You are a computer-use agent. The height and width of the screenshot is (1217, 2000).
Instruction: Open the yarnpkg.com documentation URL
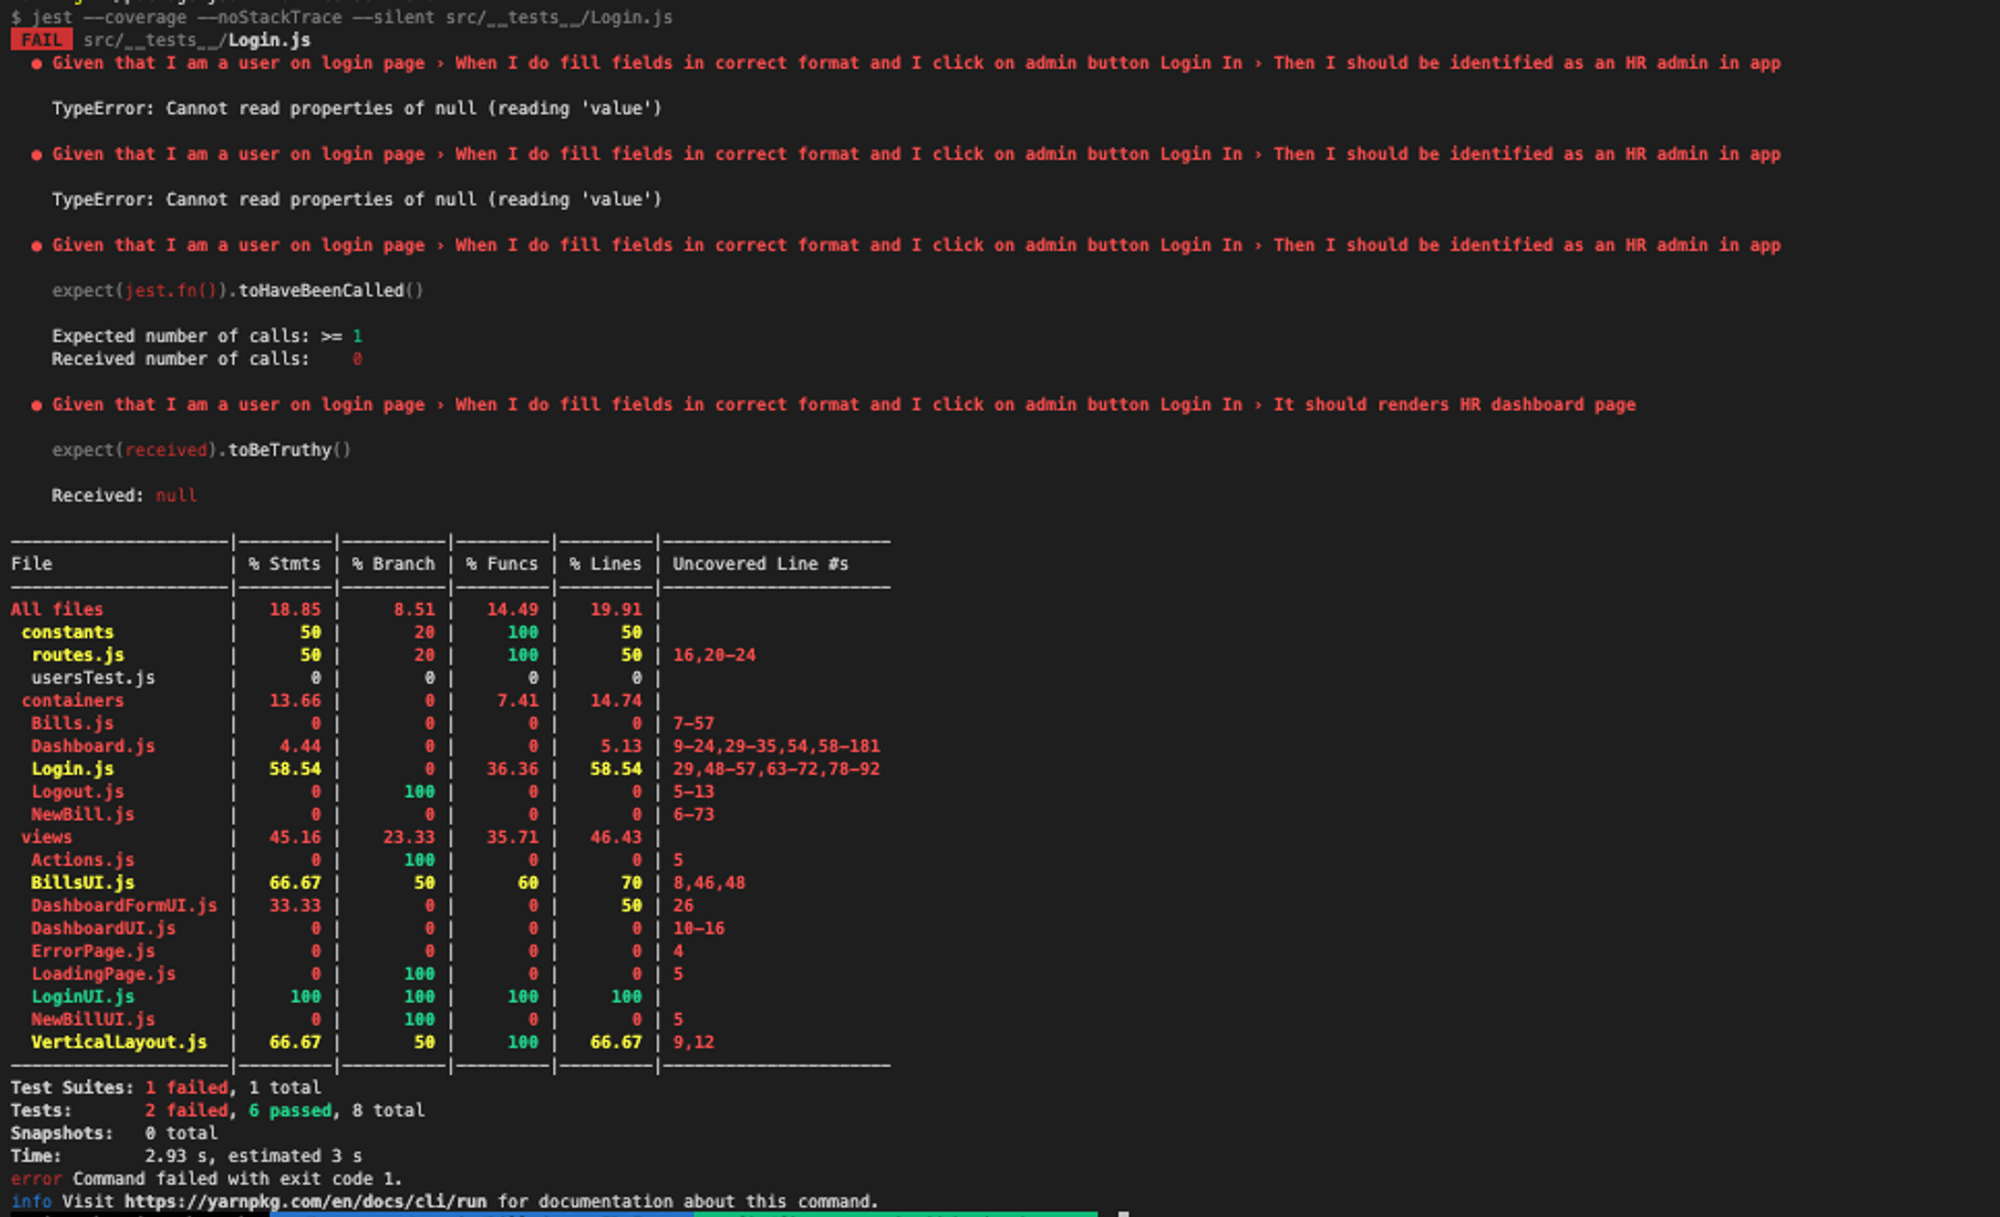pos(305,1201)
